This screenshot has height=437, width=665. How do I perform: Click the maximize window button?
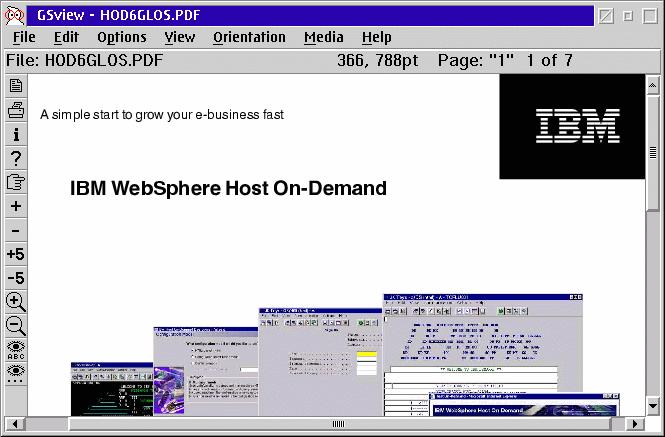(x=650, y=16)
